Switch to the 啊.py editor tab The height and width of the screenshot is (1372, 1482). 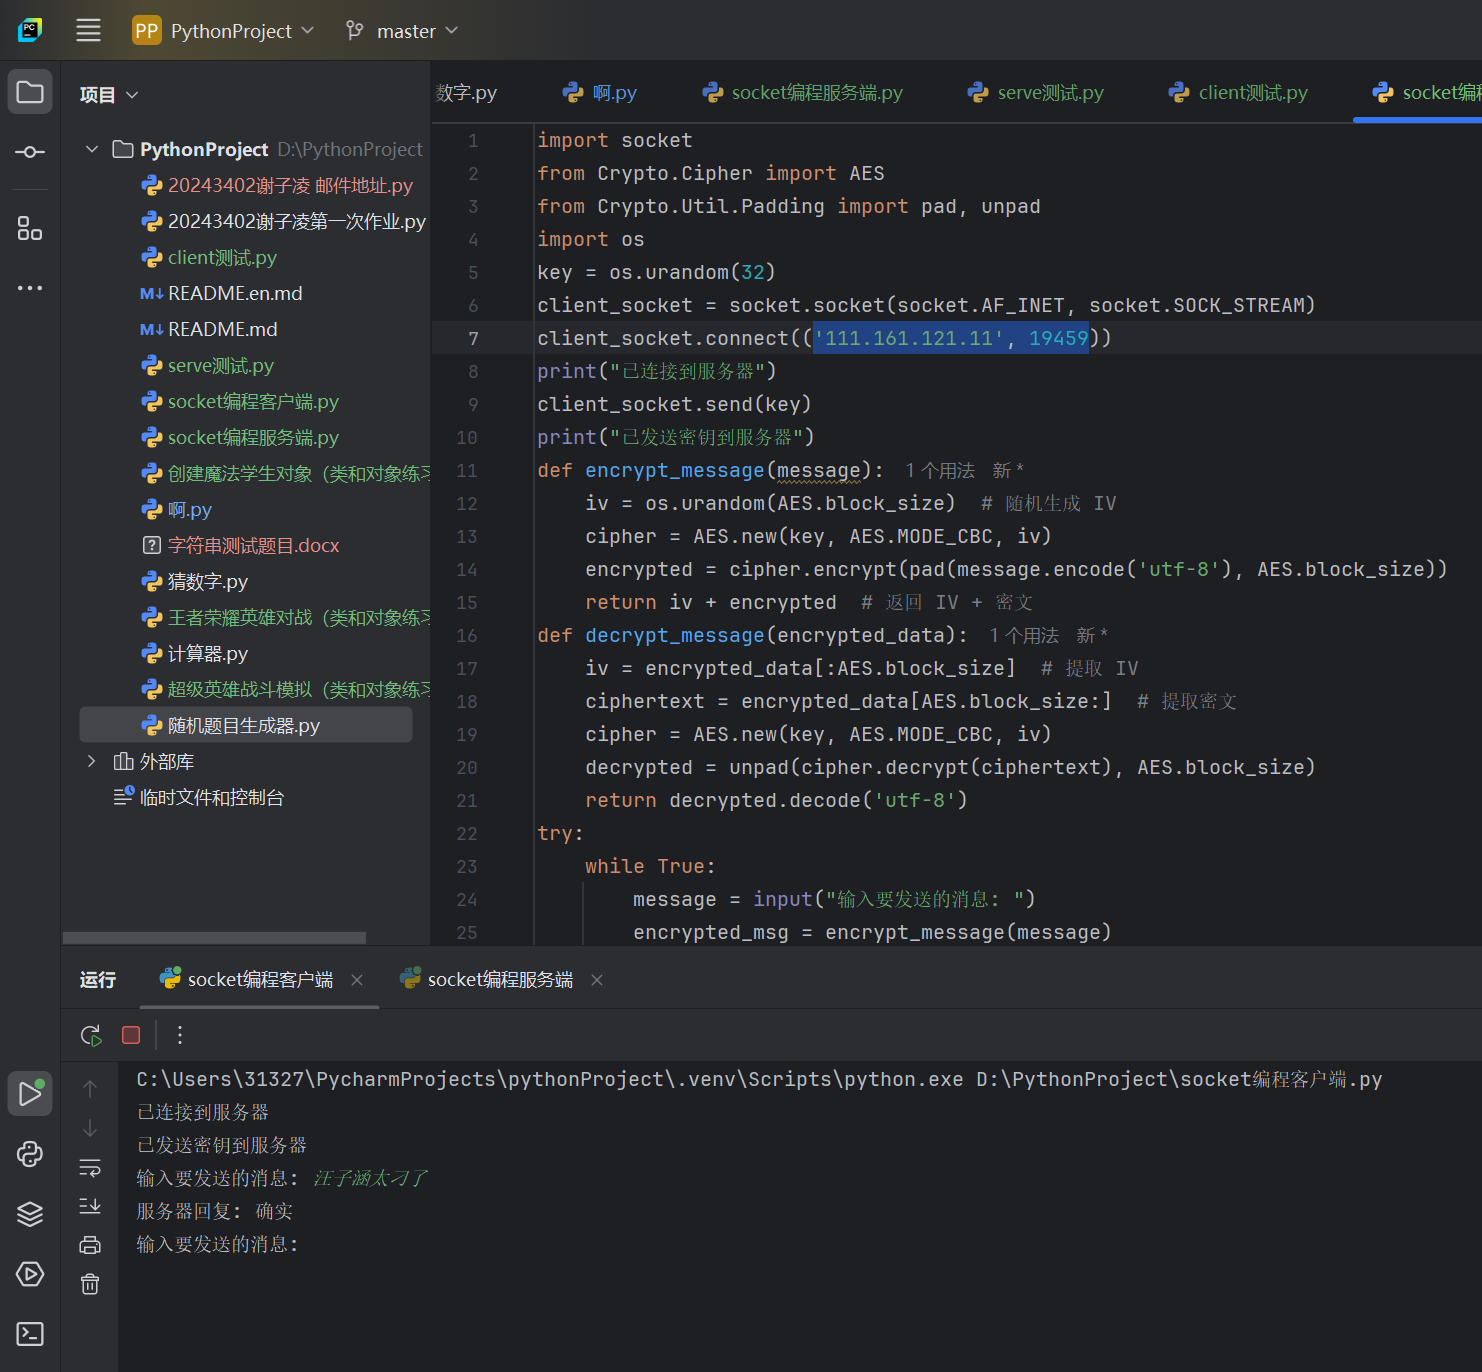[x=600, y=92]
